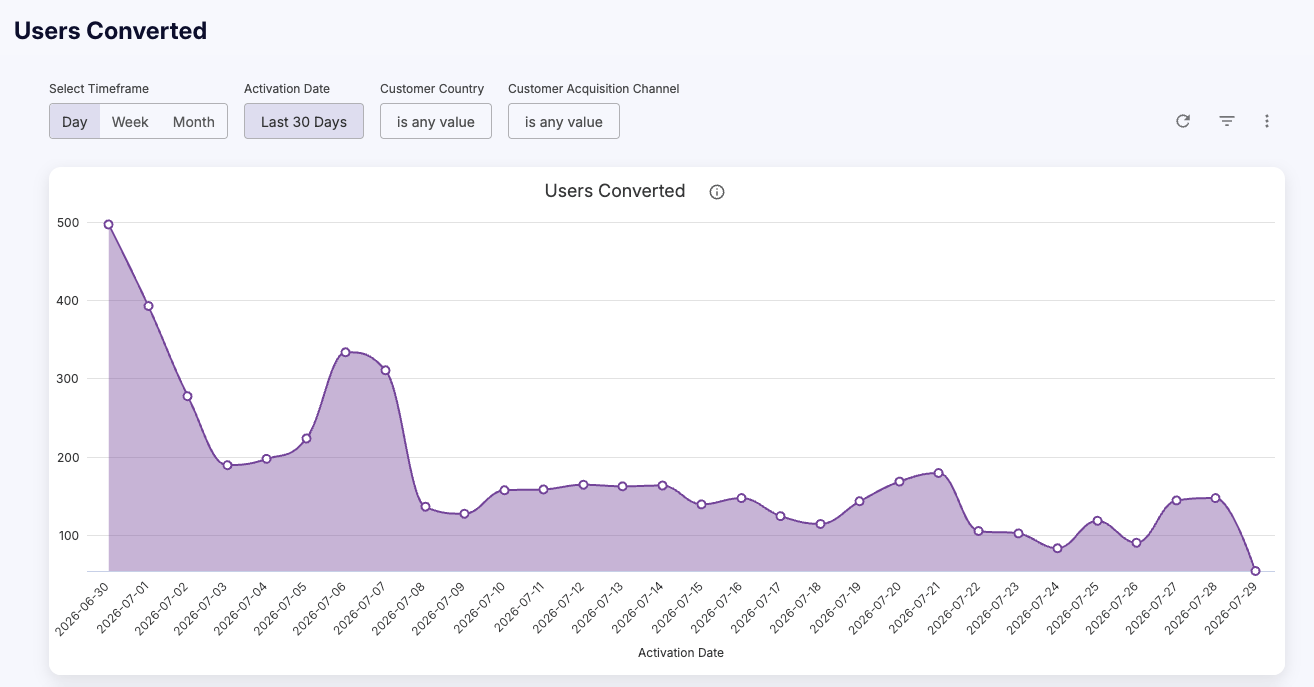Open Customer Country filter dropdown
This screenshot has height=687, width=1314.
[436, 122]
